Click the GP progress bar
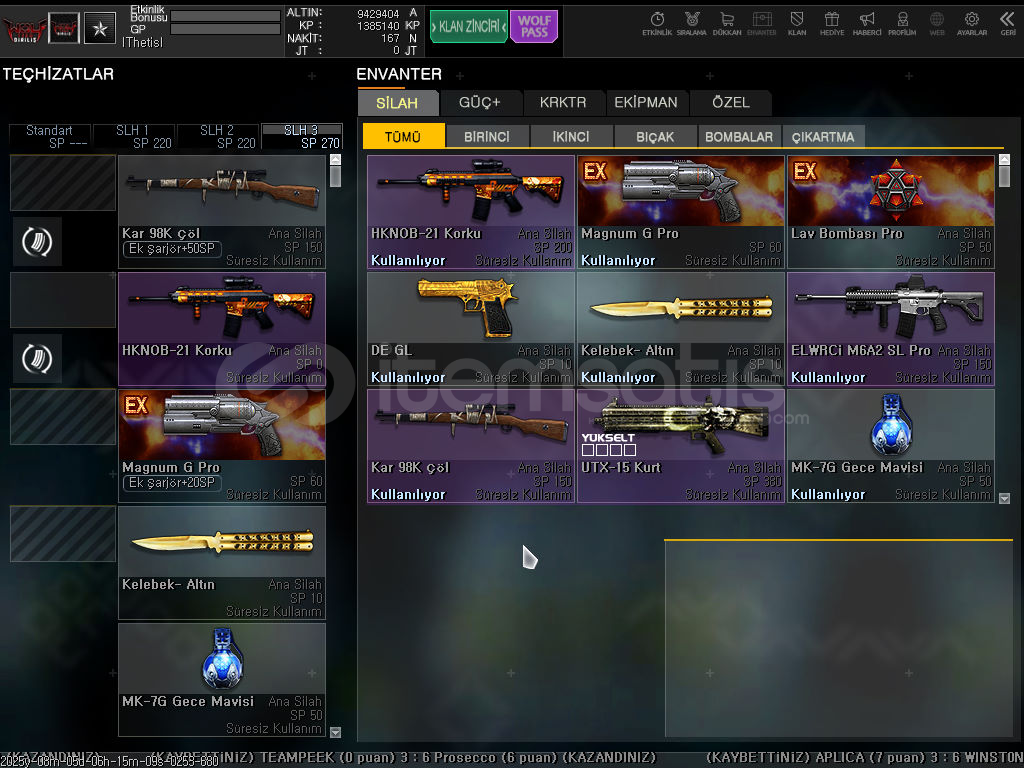 [225, 29]
